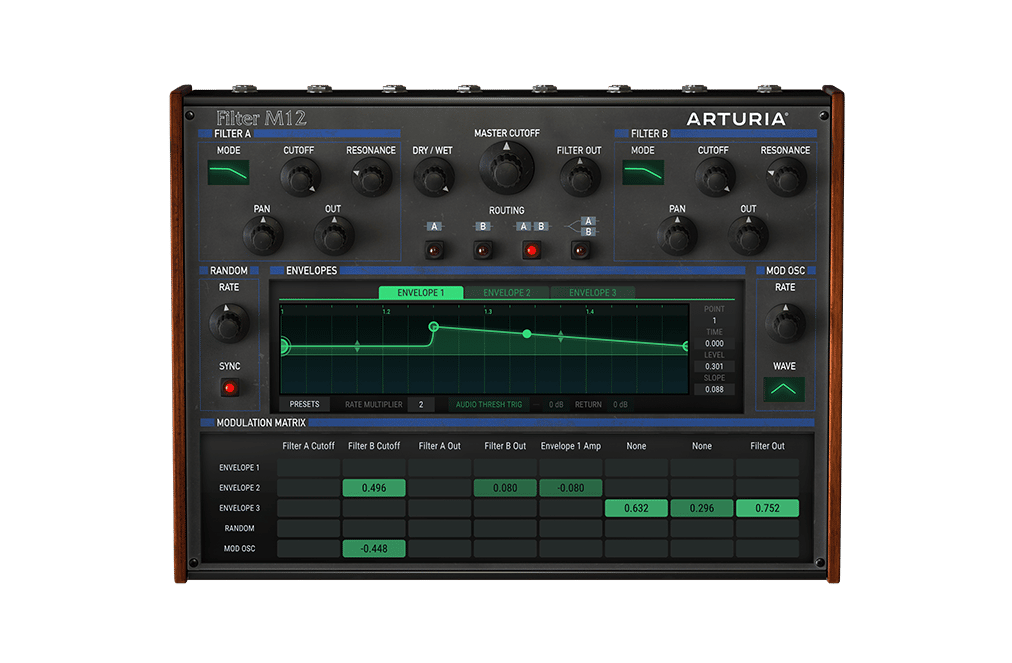1012x663 pixels.
Task: Toggle the Random Sync button
Action: [229, 388]
